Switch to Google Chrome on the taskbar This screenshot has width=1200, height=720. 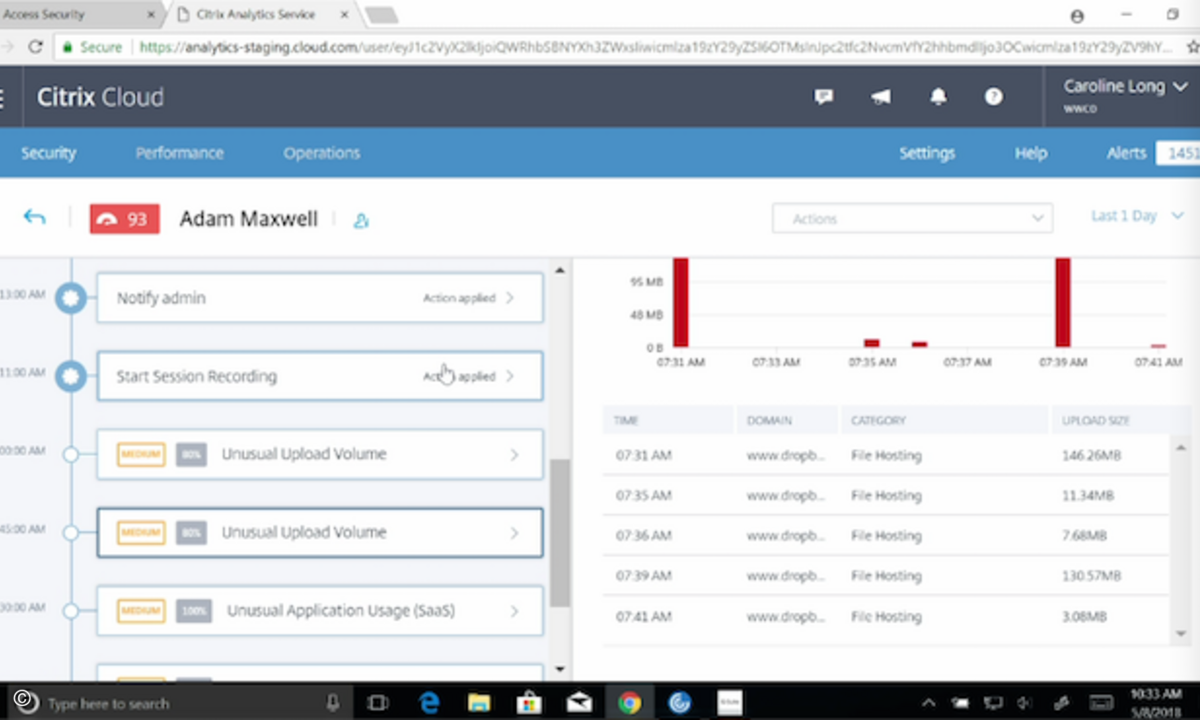(629, 703)
